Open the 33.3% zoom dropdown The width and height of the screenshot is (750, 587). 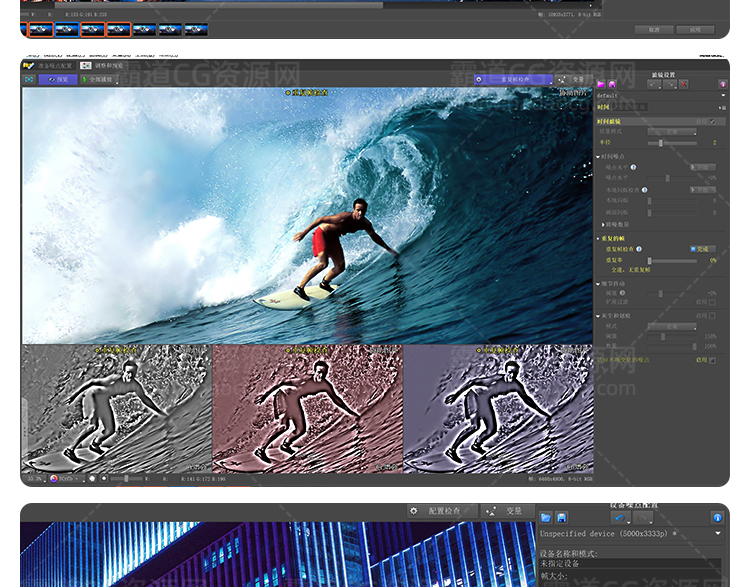(x=36, y=478)
